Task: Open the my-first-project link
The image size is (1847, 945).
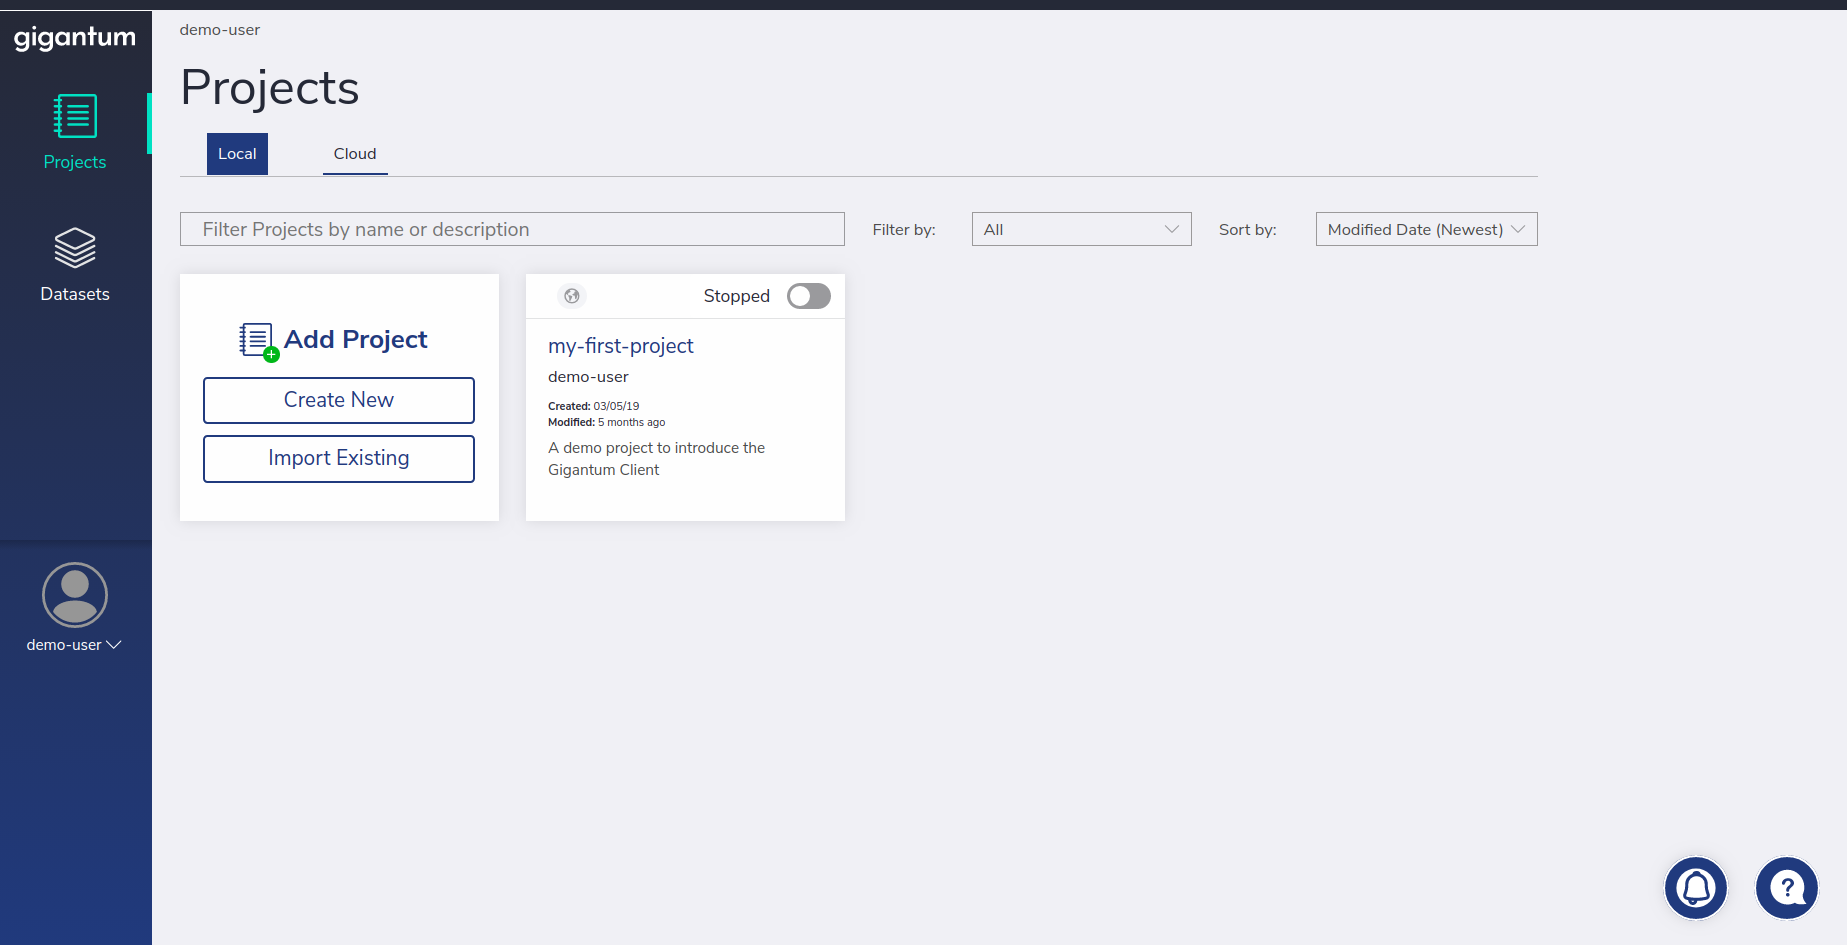Action: (x=621, y=346)
